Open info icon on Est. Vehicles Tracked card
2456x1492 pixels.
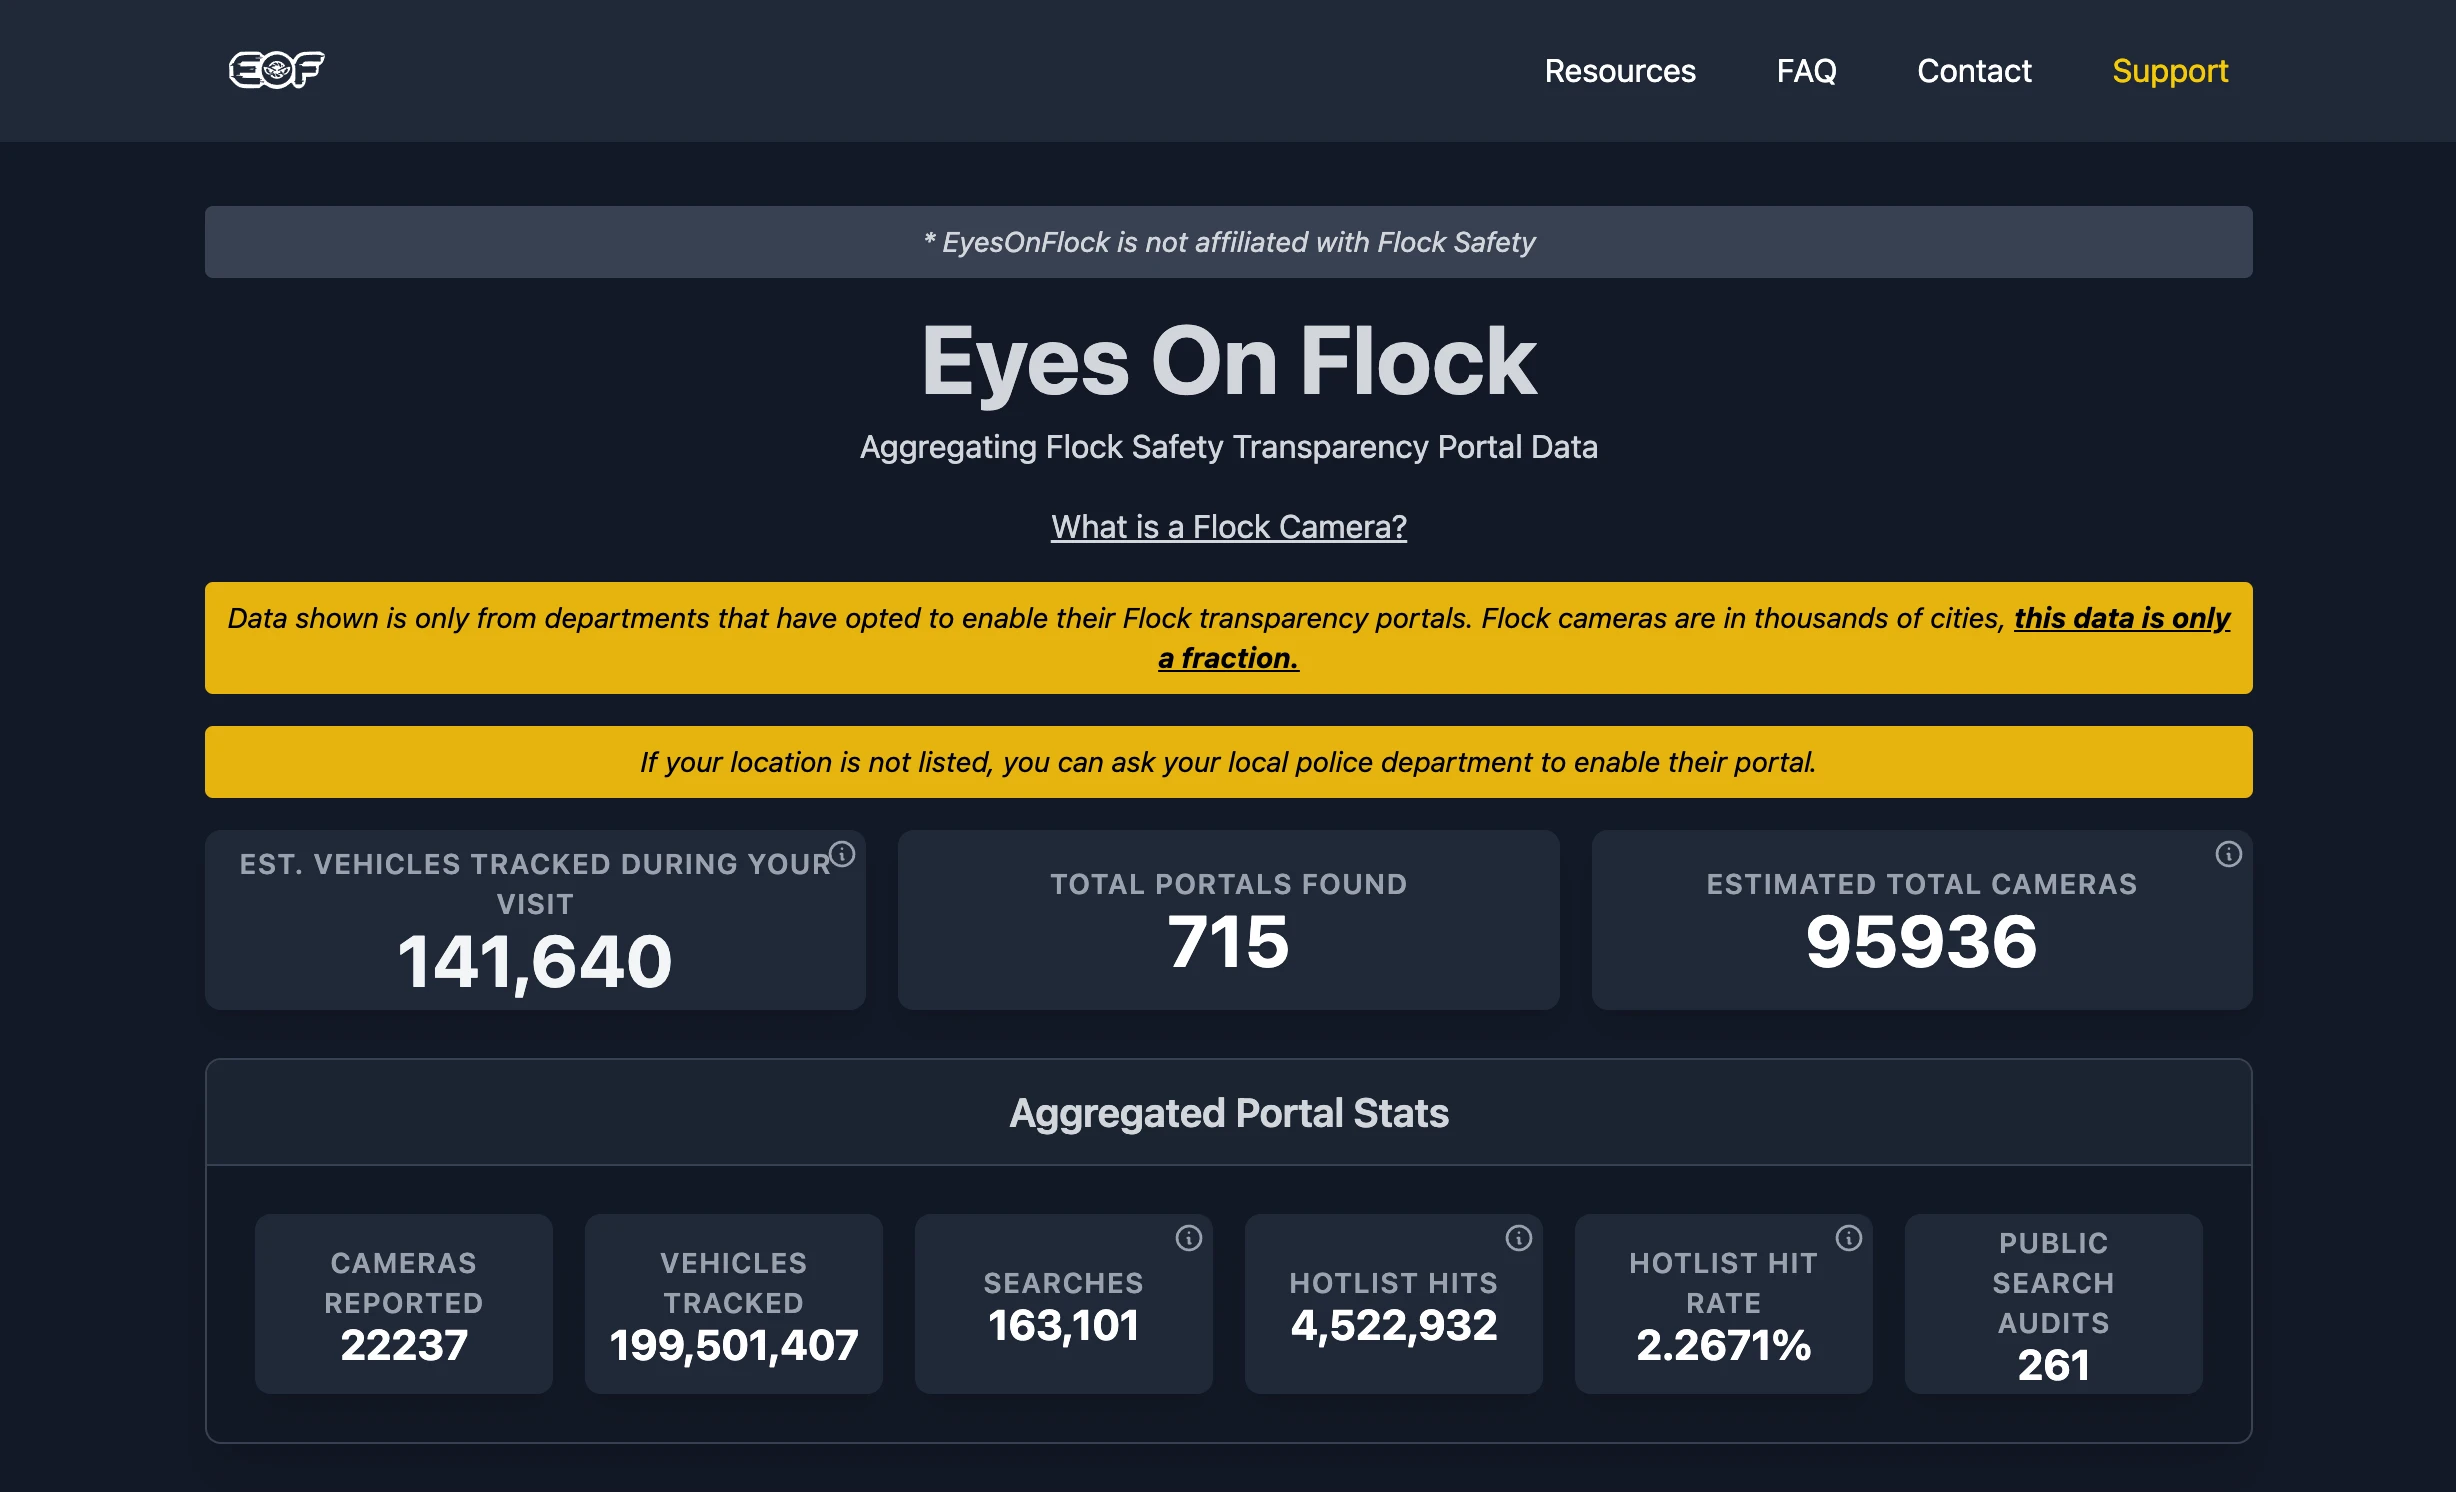842,854
